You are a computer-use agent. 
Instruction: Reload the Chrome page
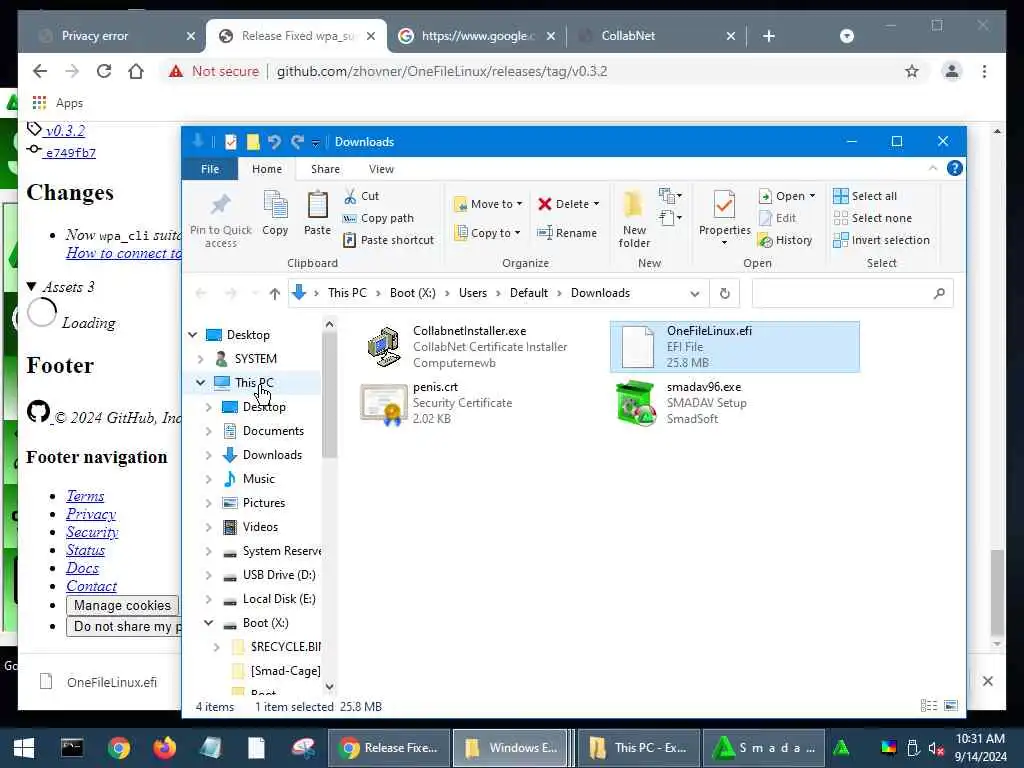pyautogui.click(x=104, y=71)
